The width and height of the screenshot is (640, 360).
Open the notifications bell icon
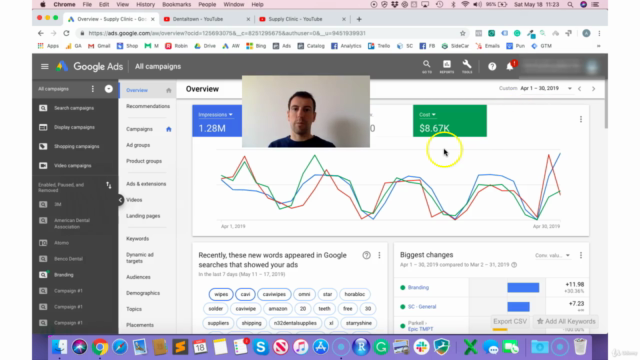click(510, 67)
